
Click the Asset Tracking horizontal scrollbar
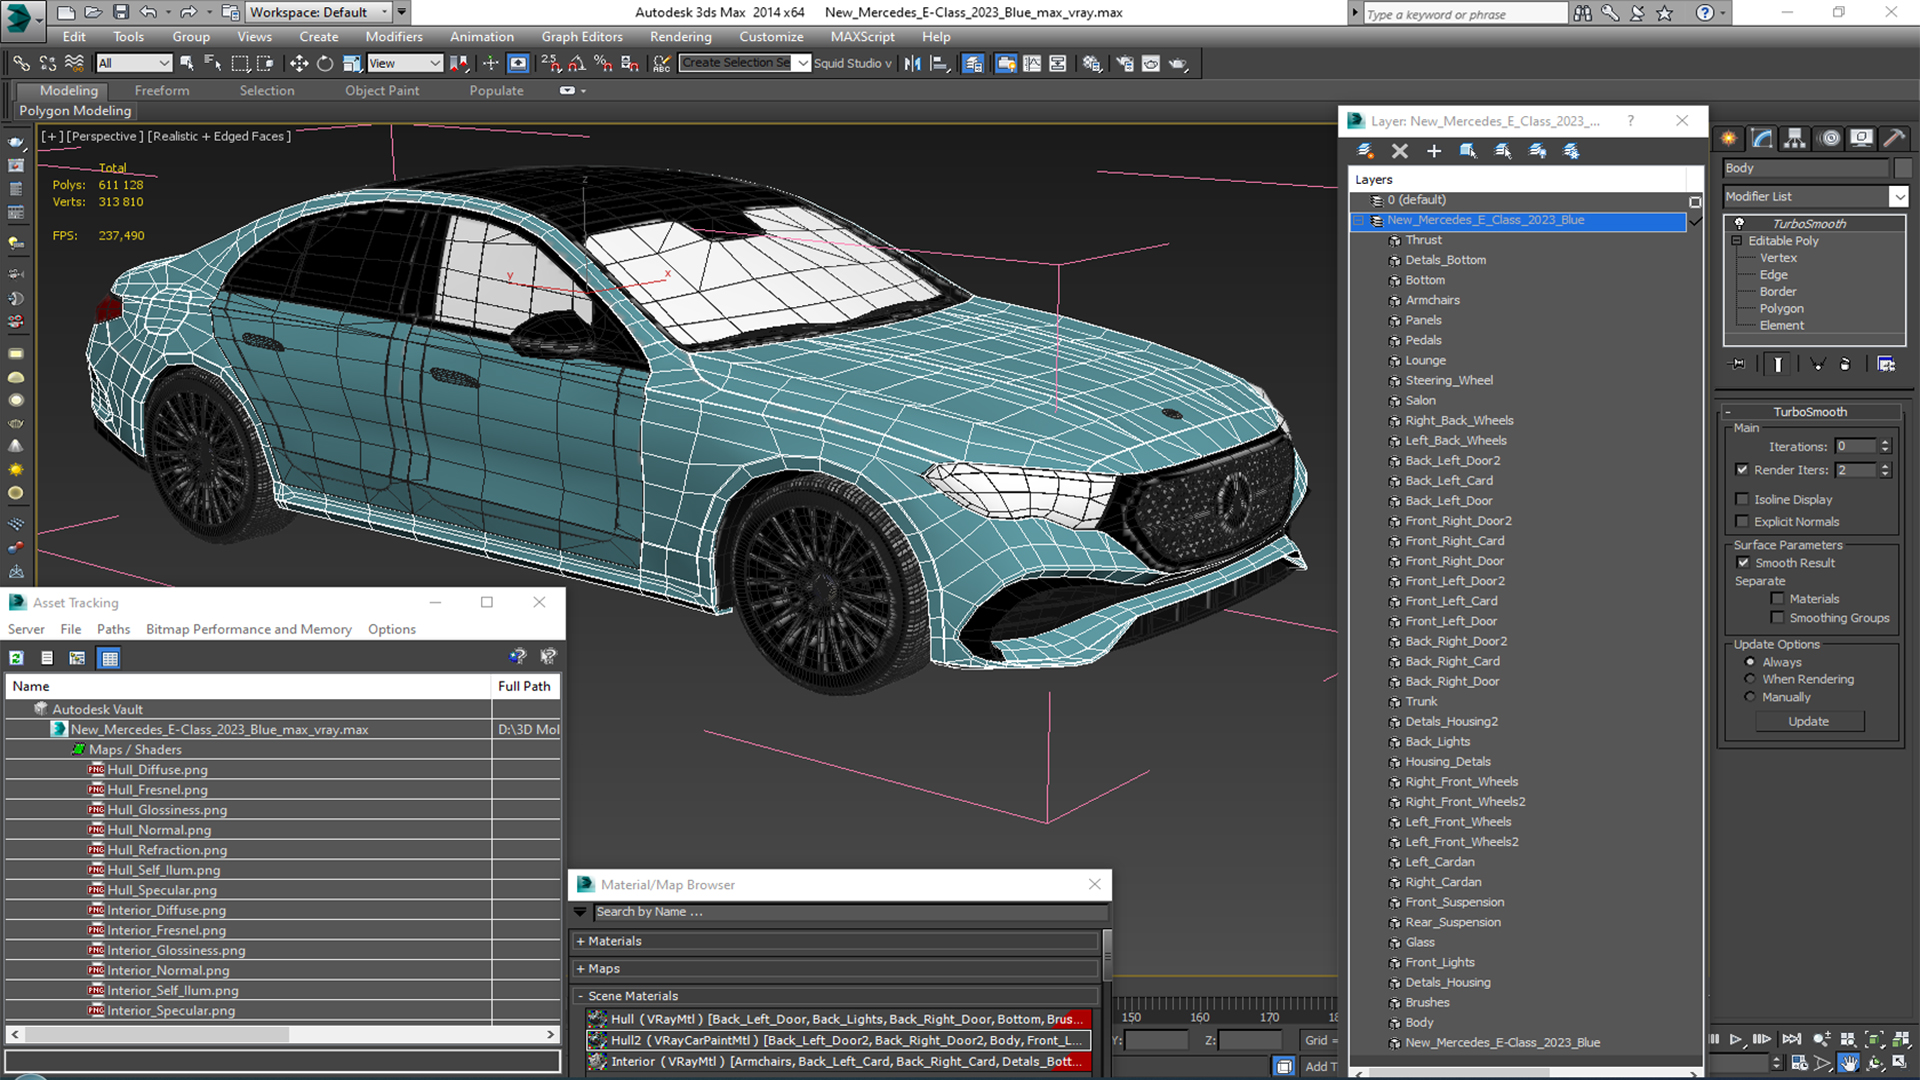point(283,1034)
